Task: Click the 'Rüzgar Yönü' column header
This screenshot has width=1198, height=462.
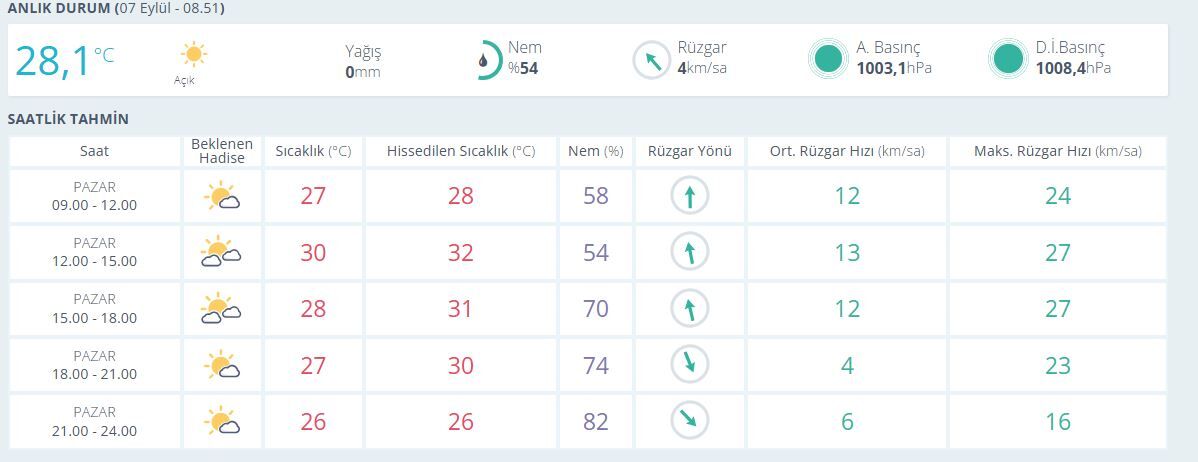Action: 690,151
